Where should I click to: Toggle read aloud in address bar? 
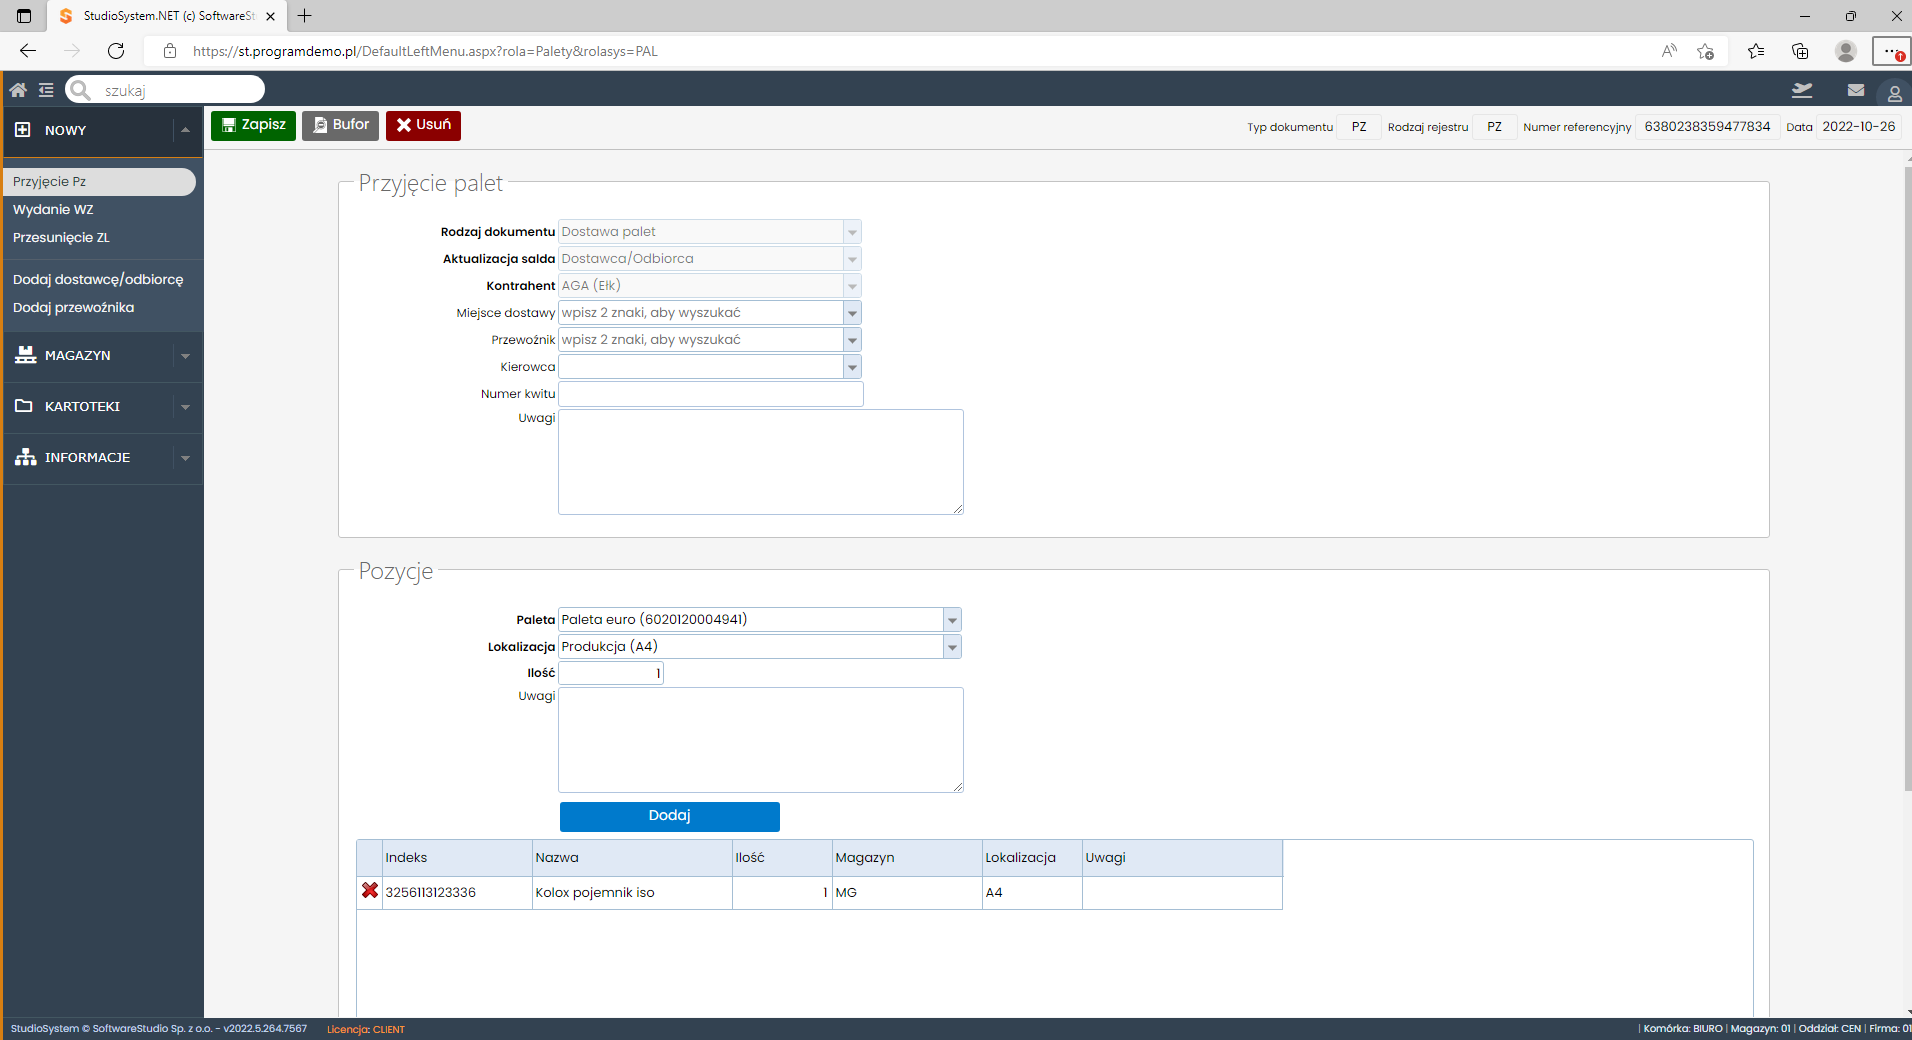pyautogui.click(x=1669, y=51)
